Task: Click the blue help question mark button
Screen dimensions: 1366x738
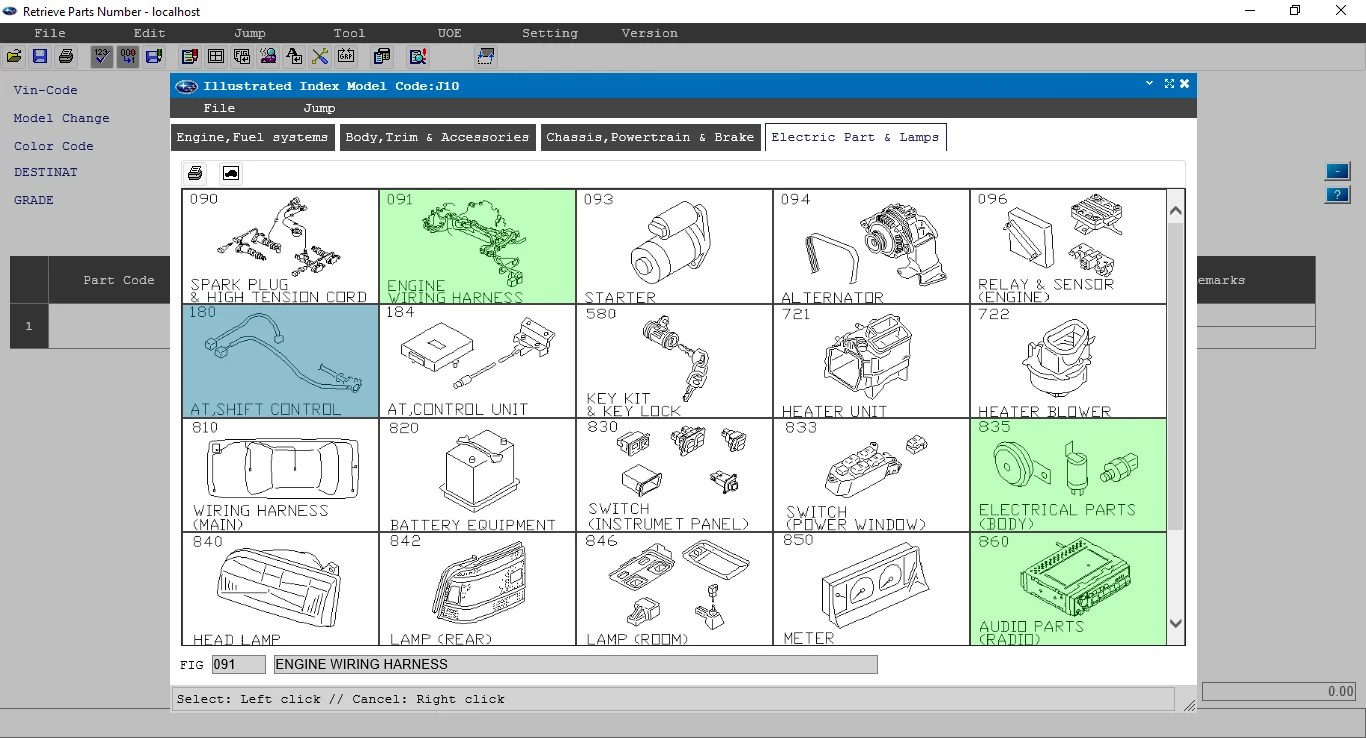Action: point(1337,195)
